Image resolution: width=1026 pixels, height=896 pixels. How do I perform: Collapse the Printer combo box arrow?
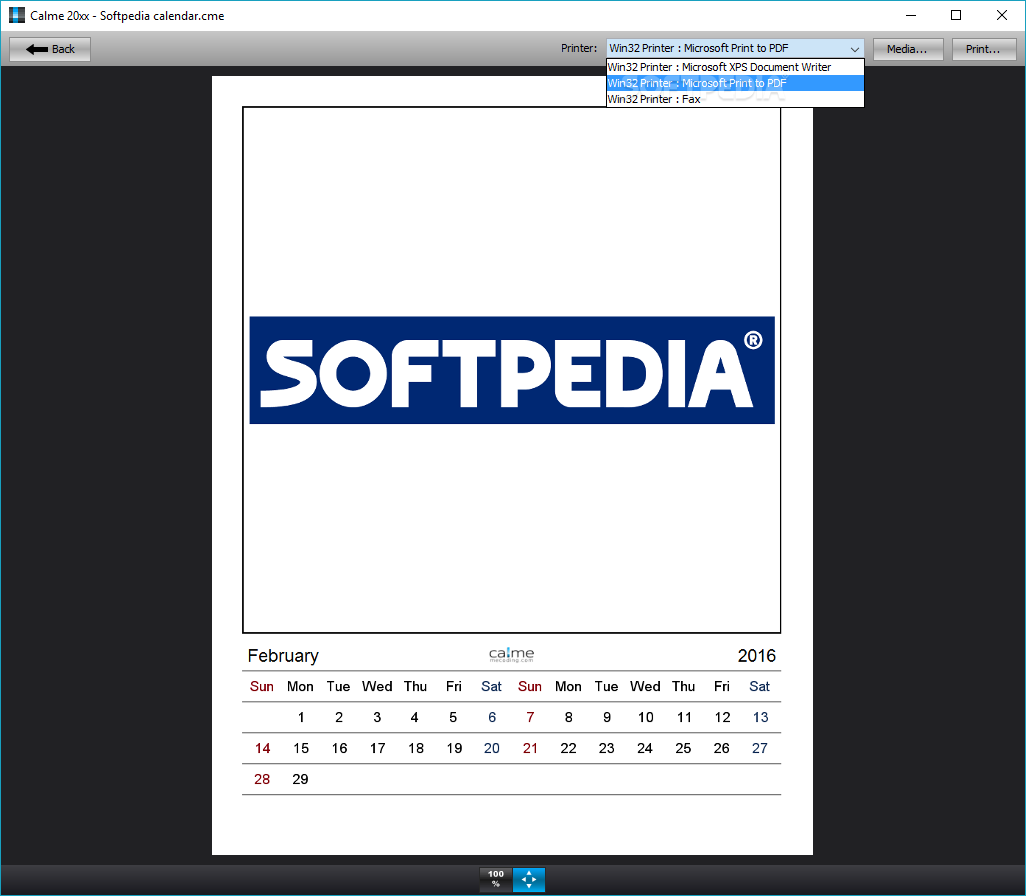pyautogui.click(x=854, y=49)
